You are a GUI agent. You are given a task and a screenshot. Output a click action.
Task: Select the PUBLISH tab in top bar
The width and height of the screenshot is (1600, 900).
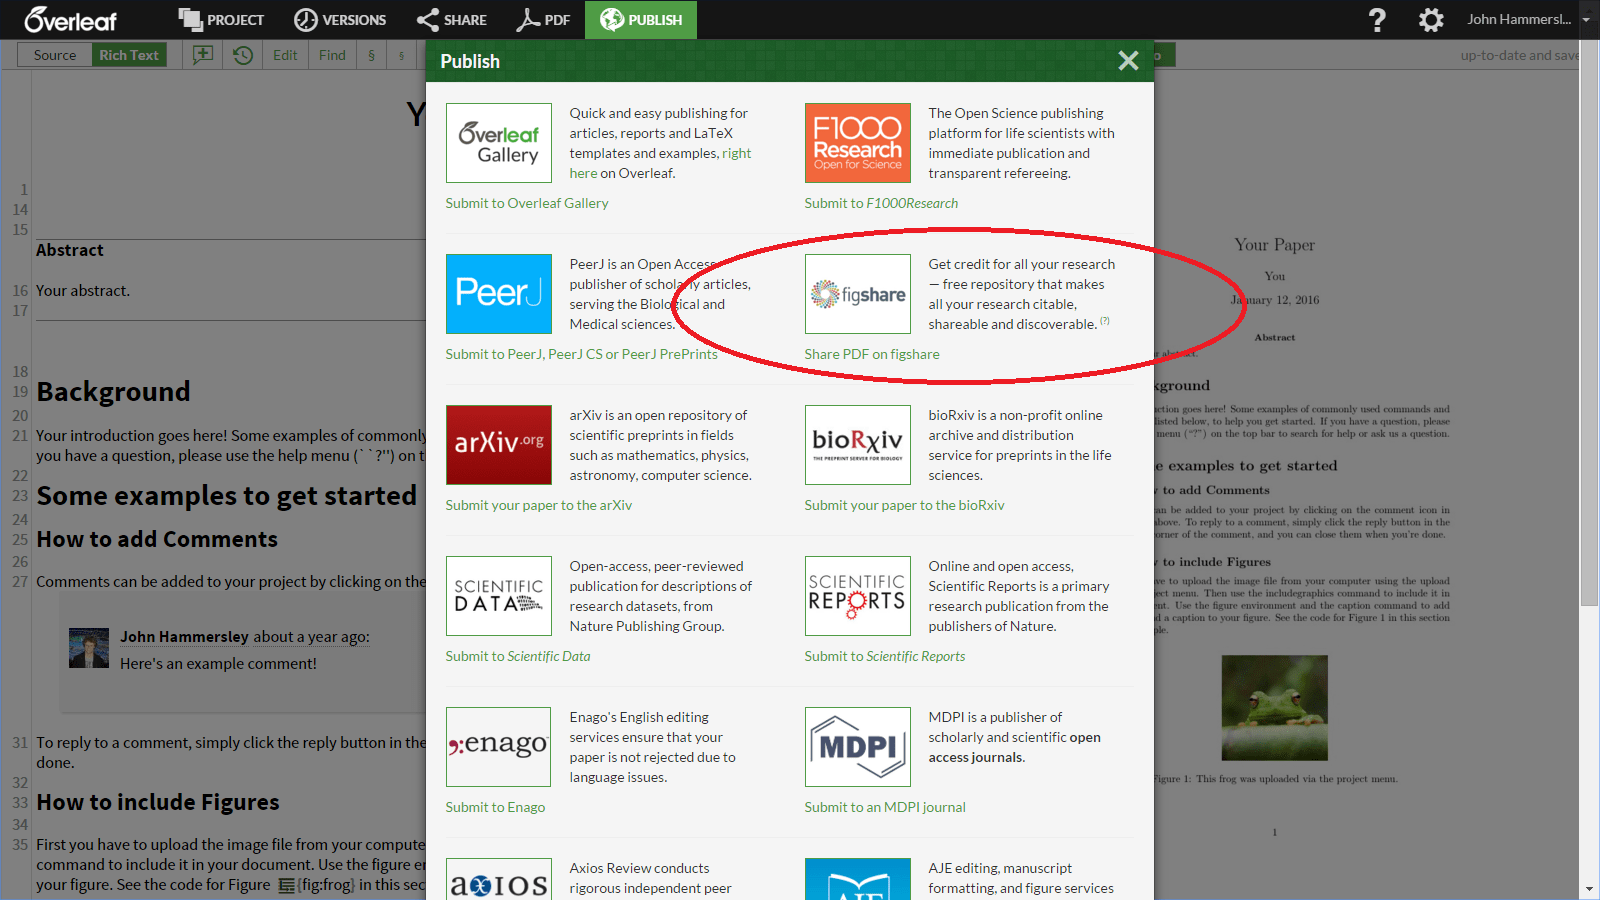641,20
